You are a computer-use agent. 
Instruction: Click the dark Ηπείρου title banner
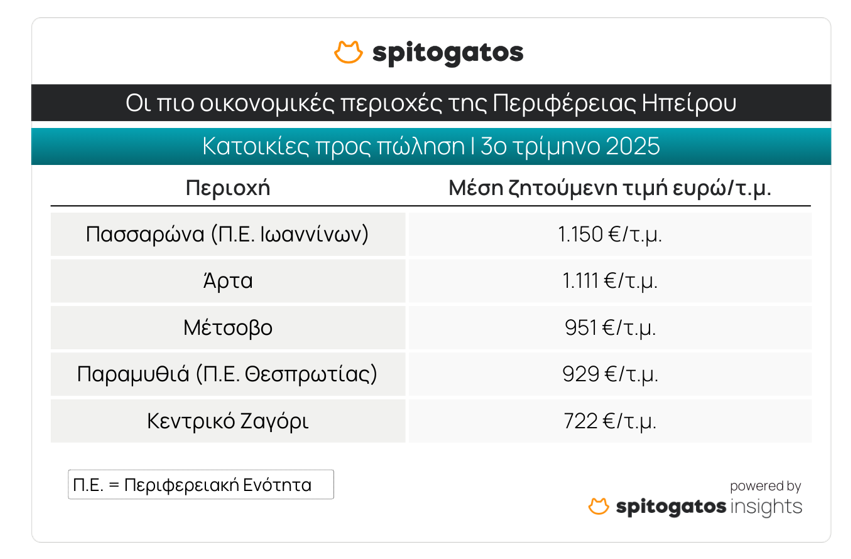[430, 103]
